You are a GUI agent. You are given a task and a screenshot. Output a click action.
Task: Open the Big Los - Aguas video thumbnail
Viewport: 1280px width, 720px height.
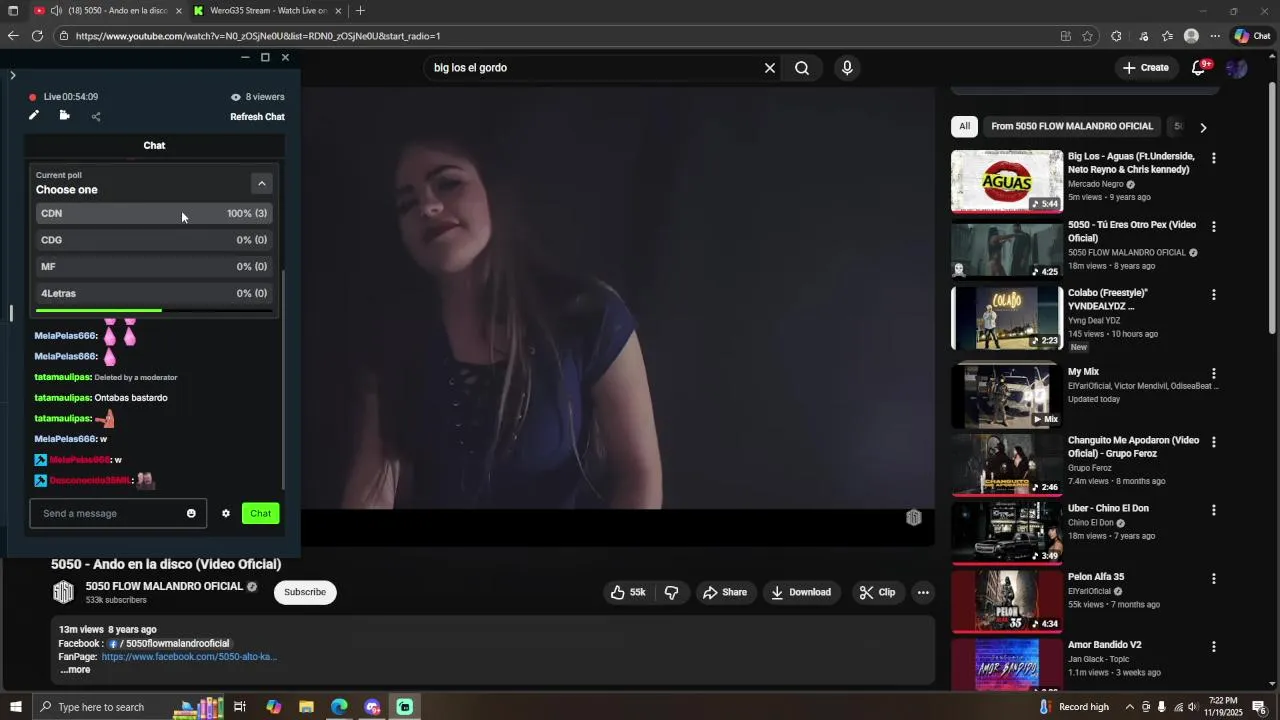point(1007,181)
